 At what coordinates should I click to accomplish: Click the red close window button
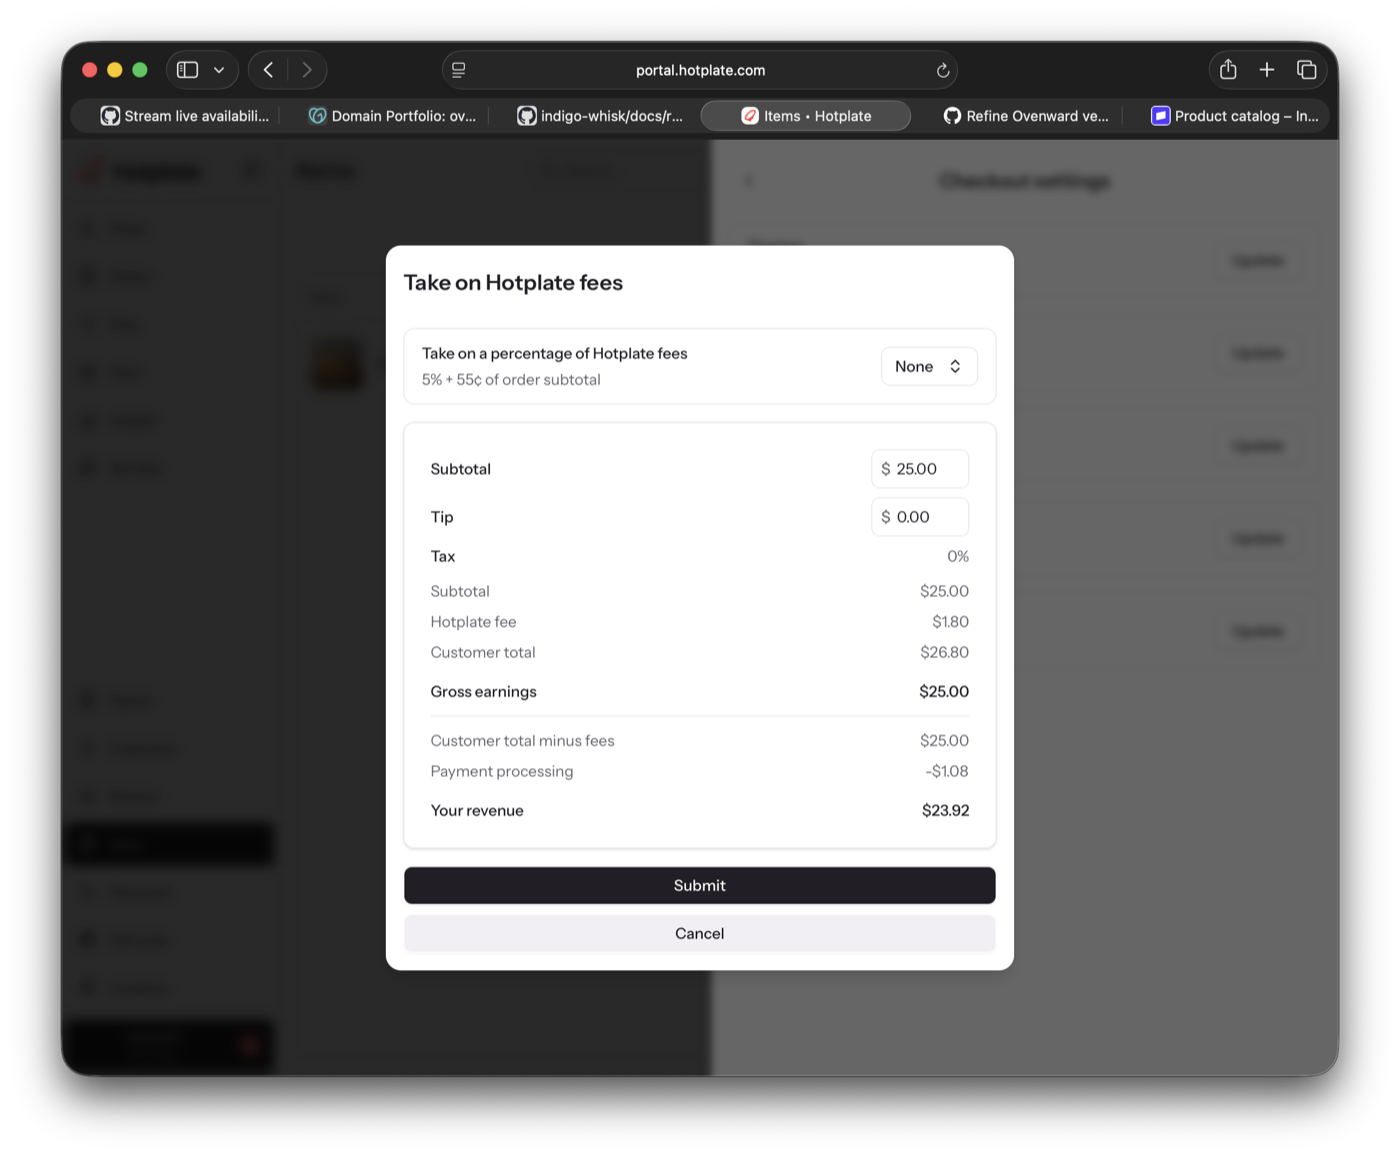(x=89, y=70)
